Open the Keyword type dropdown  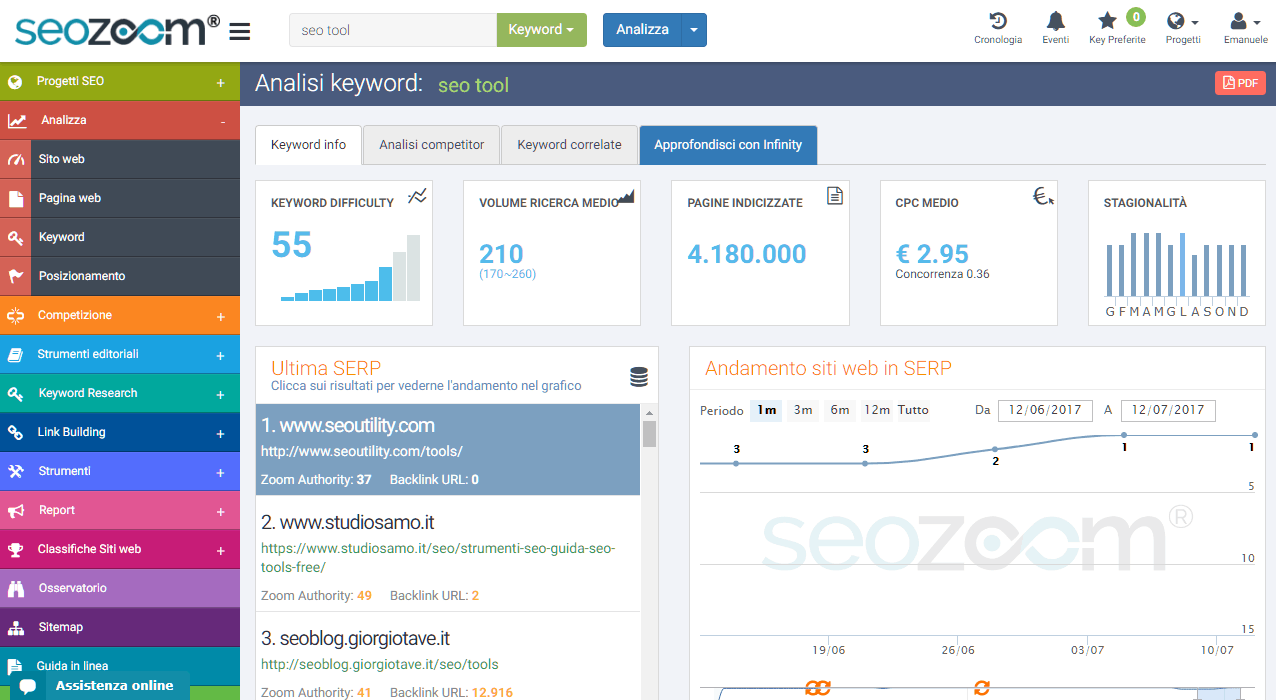click(x=540, y=30)
